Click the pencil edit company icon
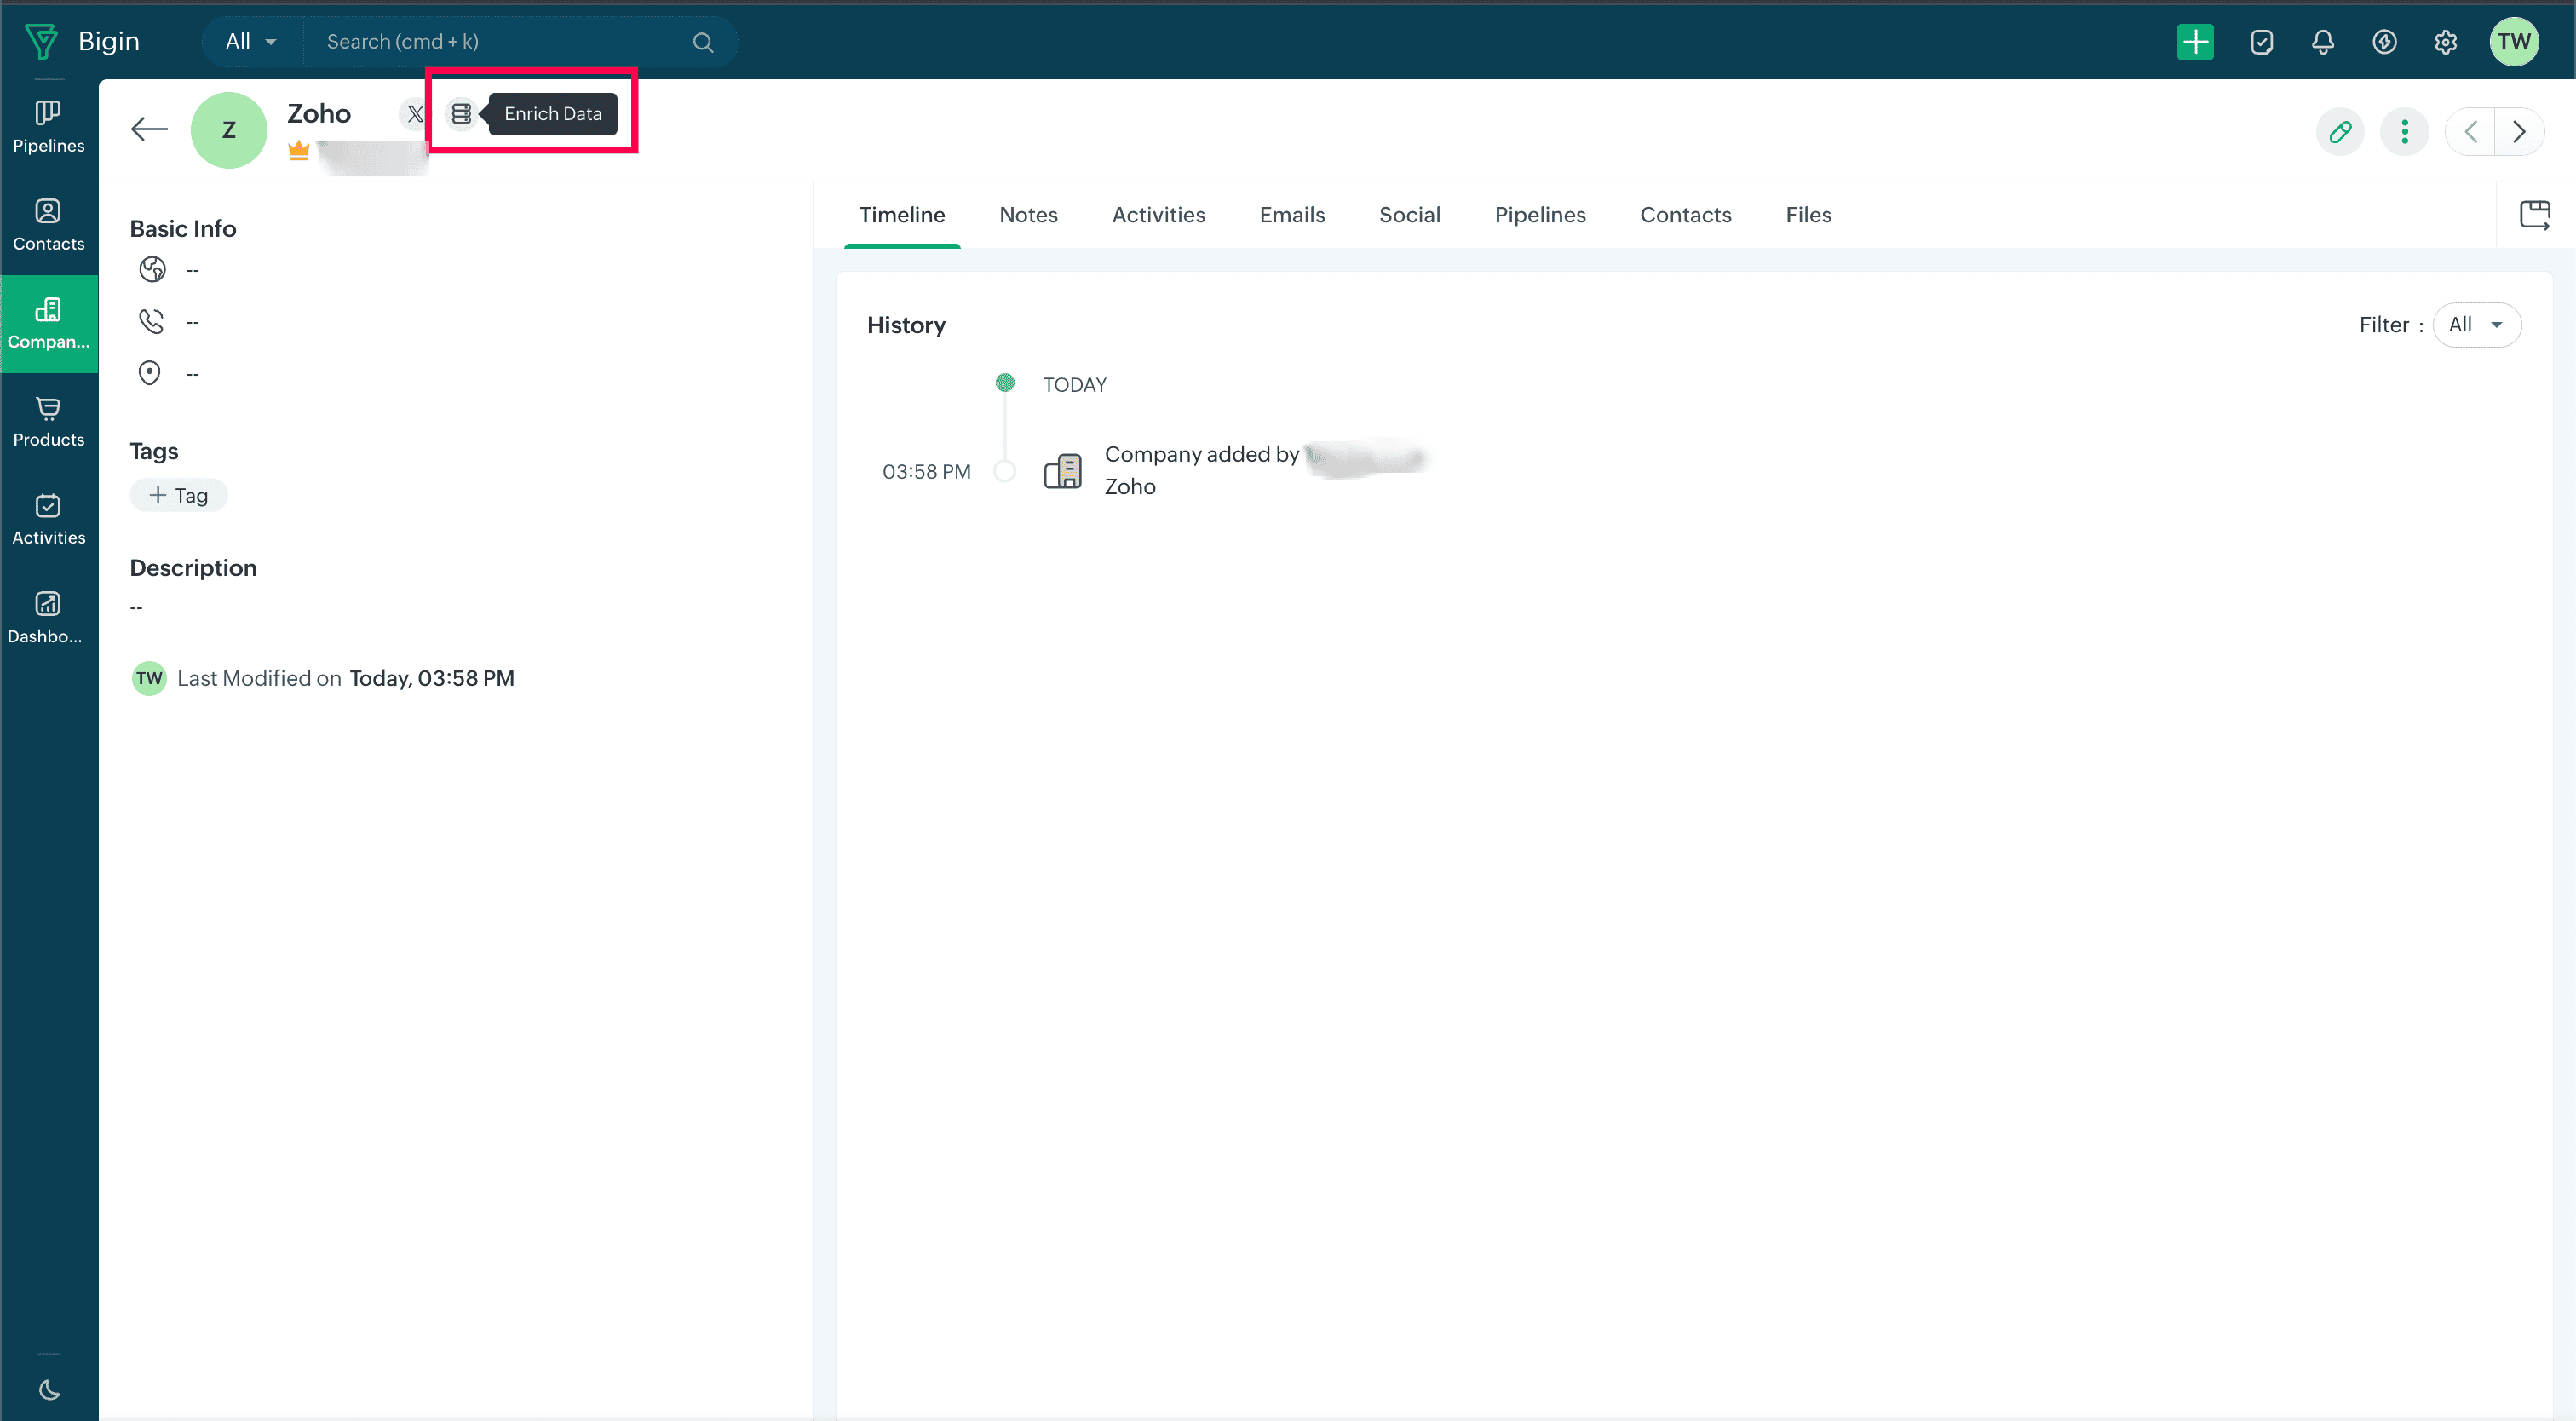This screenshot has width=2576, height=1421. point(2340,132)
